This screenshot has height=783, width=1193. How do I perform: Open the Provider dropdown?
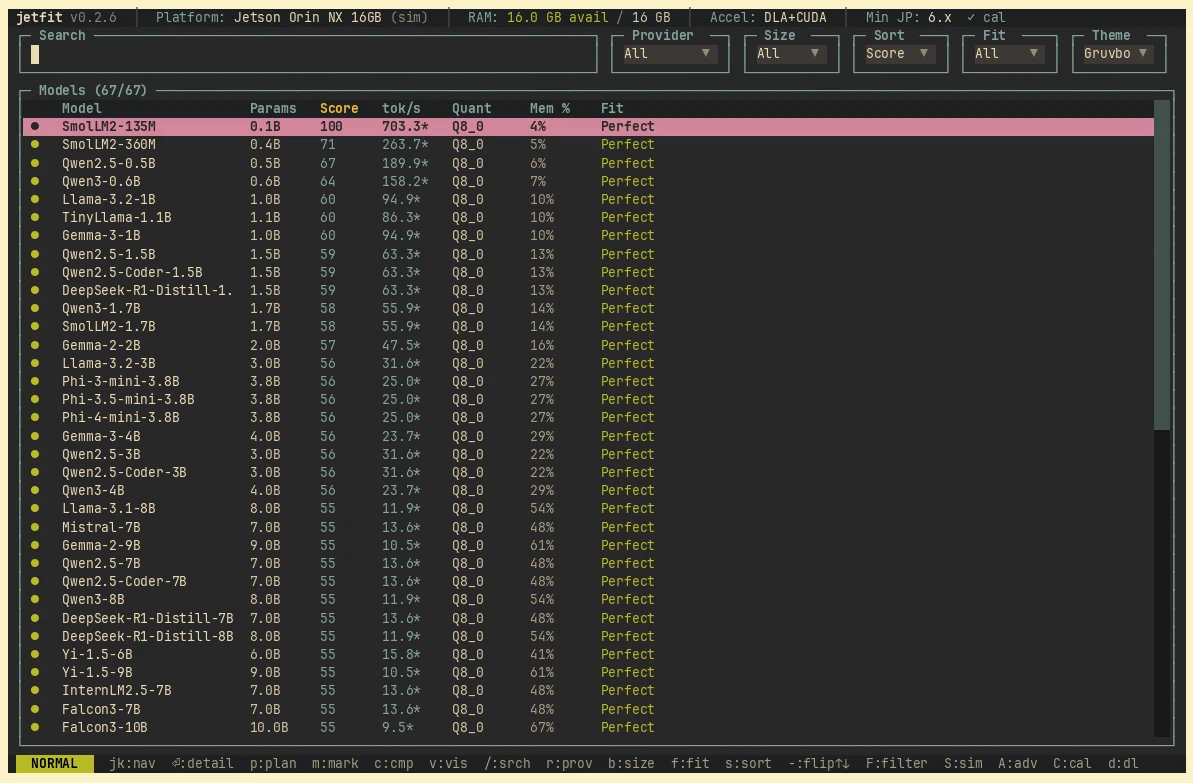pyautogui.click(x=670, y=54)
